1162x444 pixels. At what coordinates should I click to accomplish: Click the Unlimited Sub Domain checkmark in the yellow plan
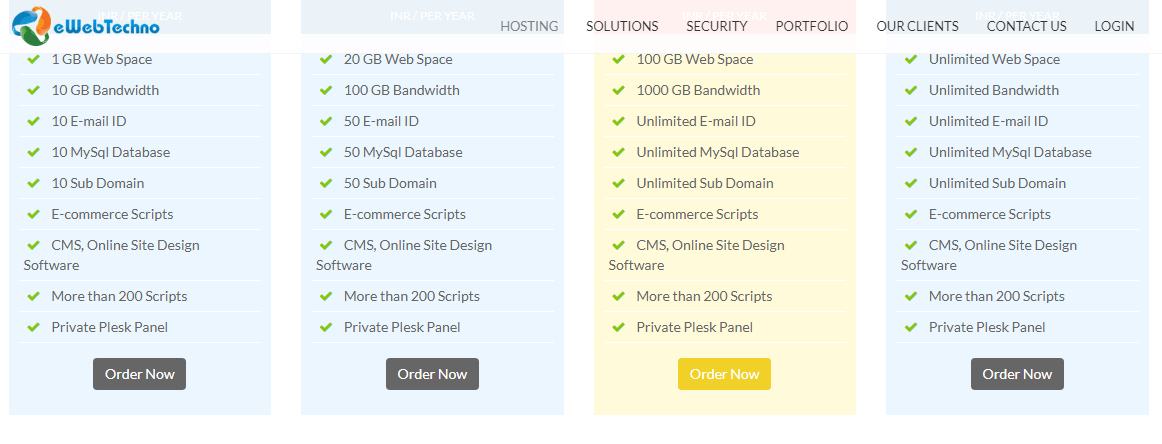click(619, 183)
